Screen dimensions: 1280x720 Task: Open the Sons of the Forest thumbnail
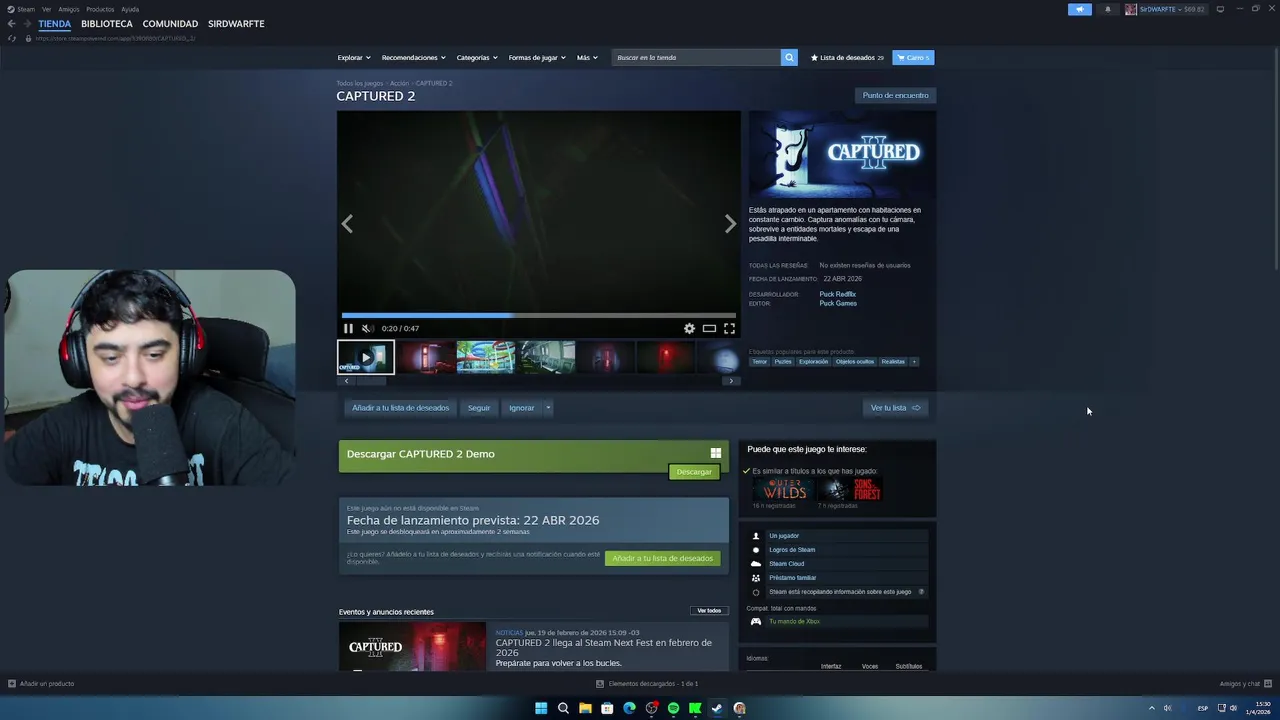tap(850, 489)
